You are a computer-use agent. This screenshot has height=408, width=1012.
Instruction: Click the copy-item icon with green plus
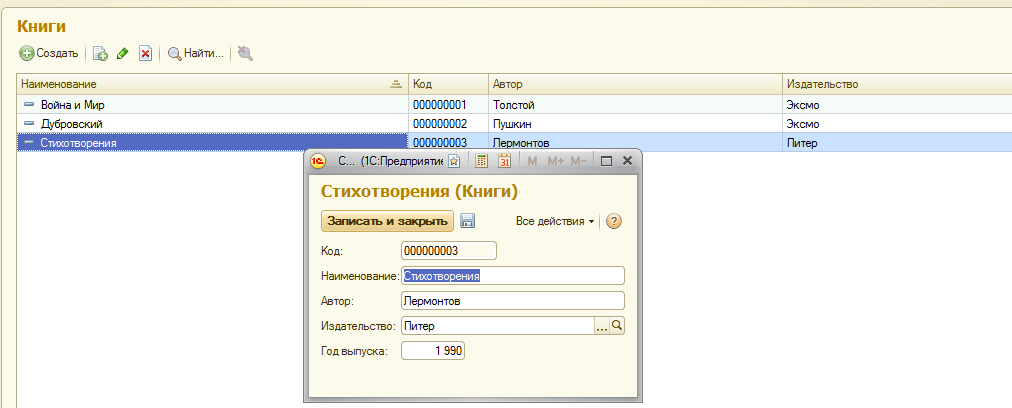coord(100,53)
